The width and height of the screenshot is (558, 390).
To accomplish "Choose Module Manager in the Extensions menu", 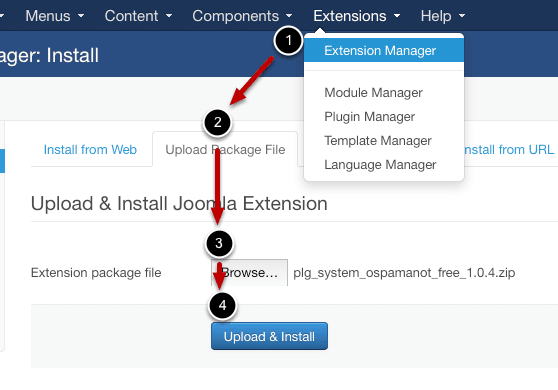I will point(373,93).
